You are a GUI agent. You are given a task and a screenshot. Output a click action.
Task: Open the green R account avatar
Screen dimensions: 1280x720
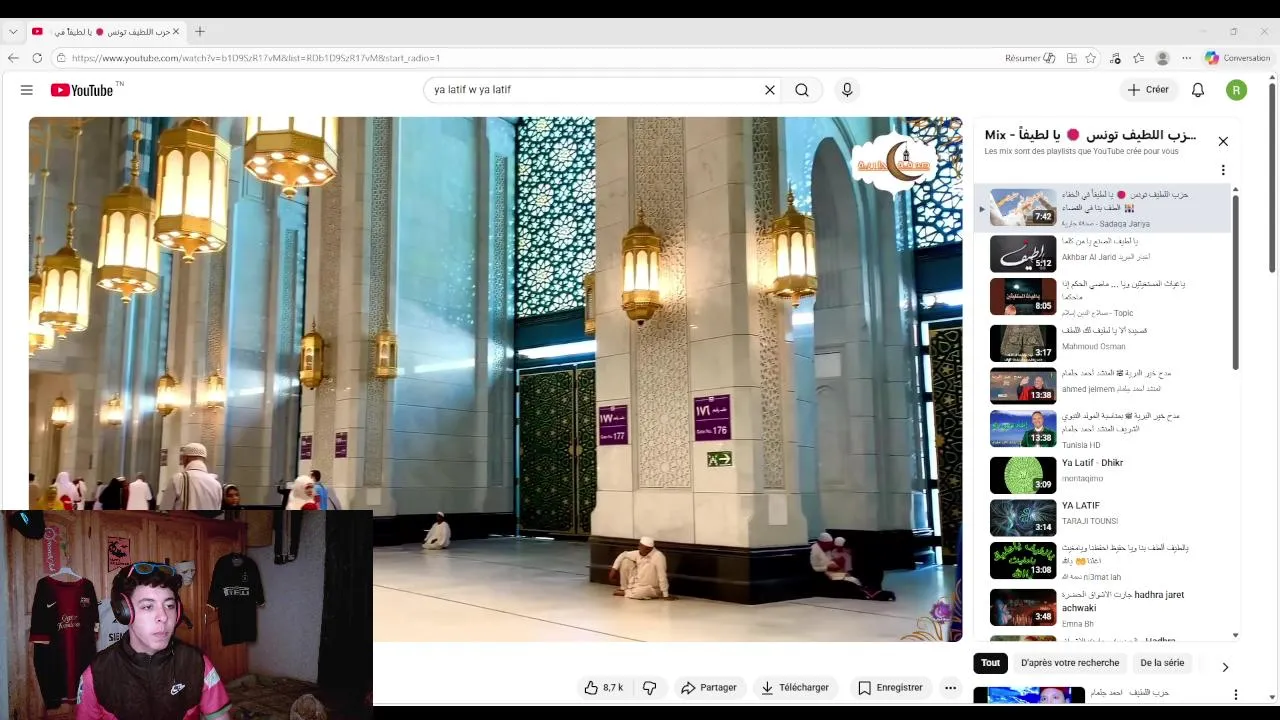tap(1236, 90)
